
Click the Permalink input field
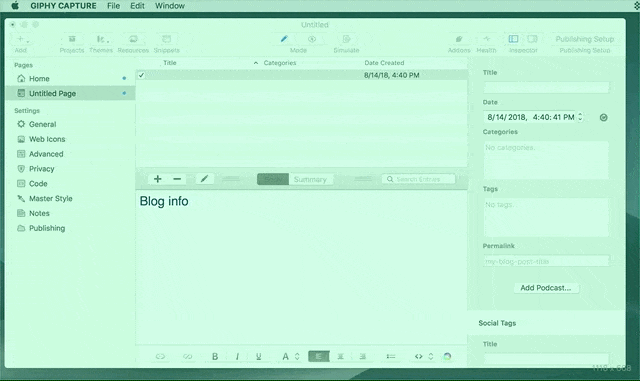pyautogui.click(x=546, y=261)
